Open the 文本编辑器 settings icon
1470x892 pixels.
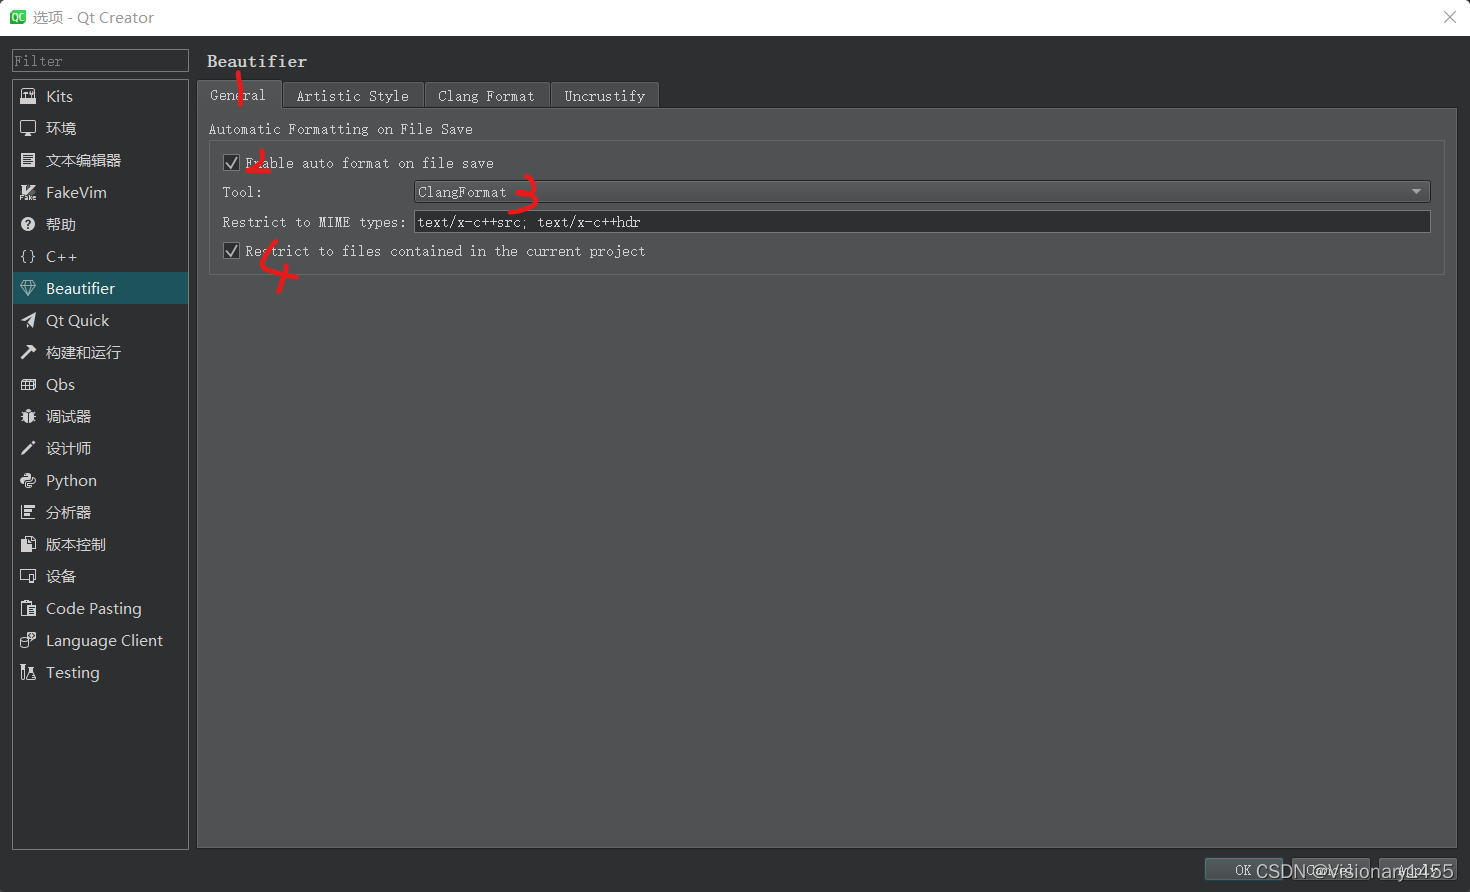click(x=28, y=160)
